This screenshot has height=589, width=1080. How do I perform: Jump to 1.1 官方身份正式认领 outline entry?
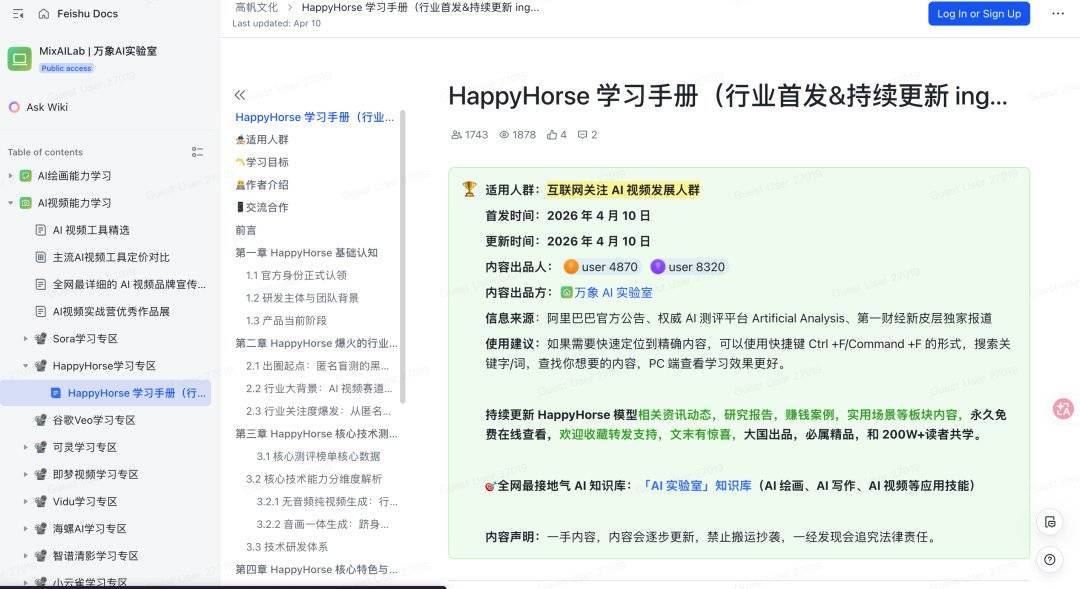pos(296,276)
